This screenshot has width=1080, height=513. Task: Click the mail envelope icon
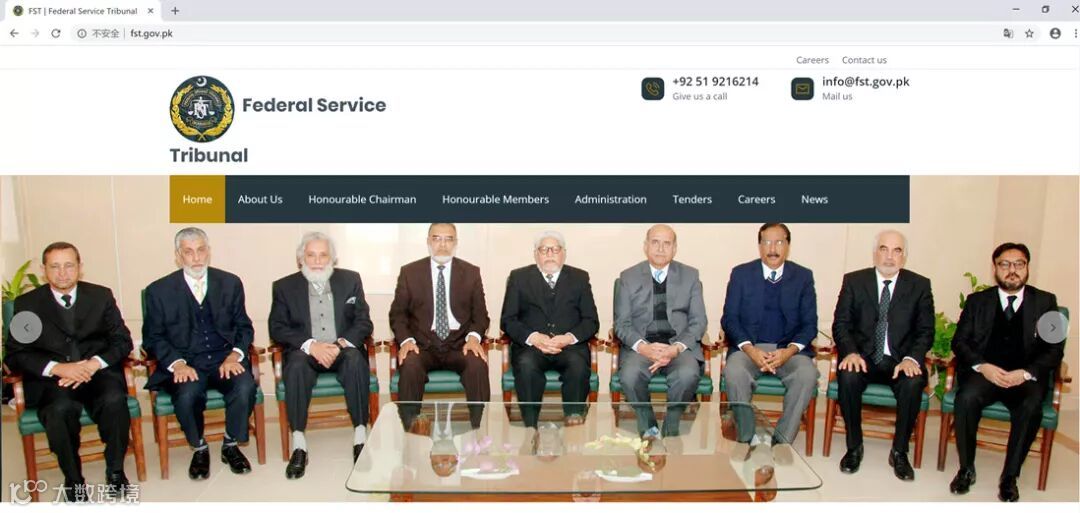pyautogui.click(x=802, y=88)
